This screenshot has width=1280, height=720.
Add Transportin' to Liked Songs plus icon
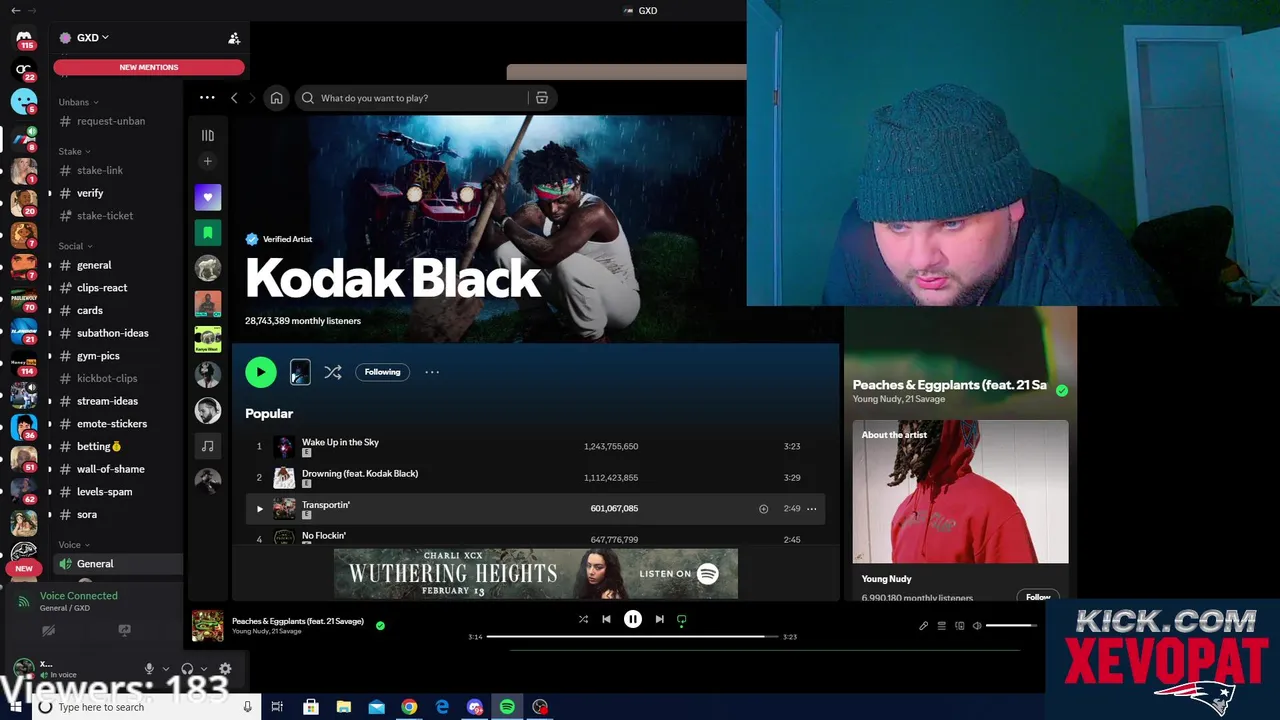[x=763, y=509]
